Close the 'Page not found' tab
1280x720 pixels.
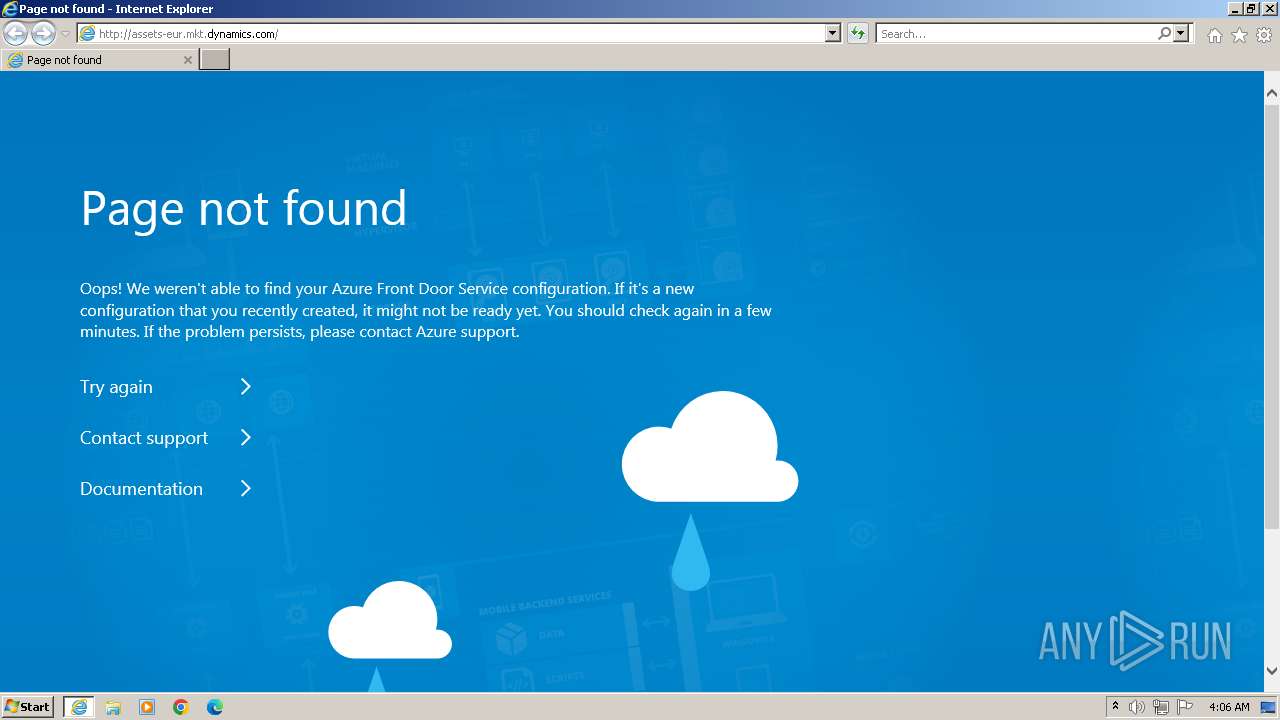point(187,60)
